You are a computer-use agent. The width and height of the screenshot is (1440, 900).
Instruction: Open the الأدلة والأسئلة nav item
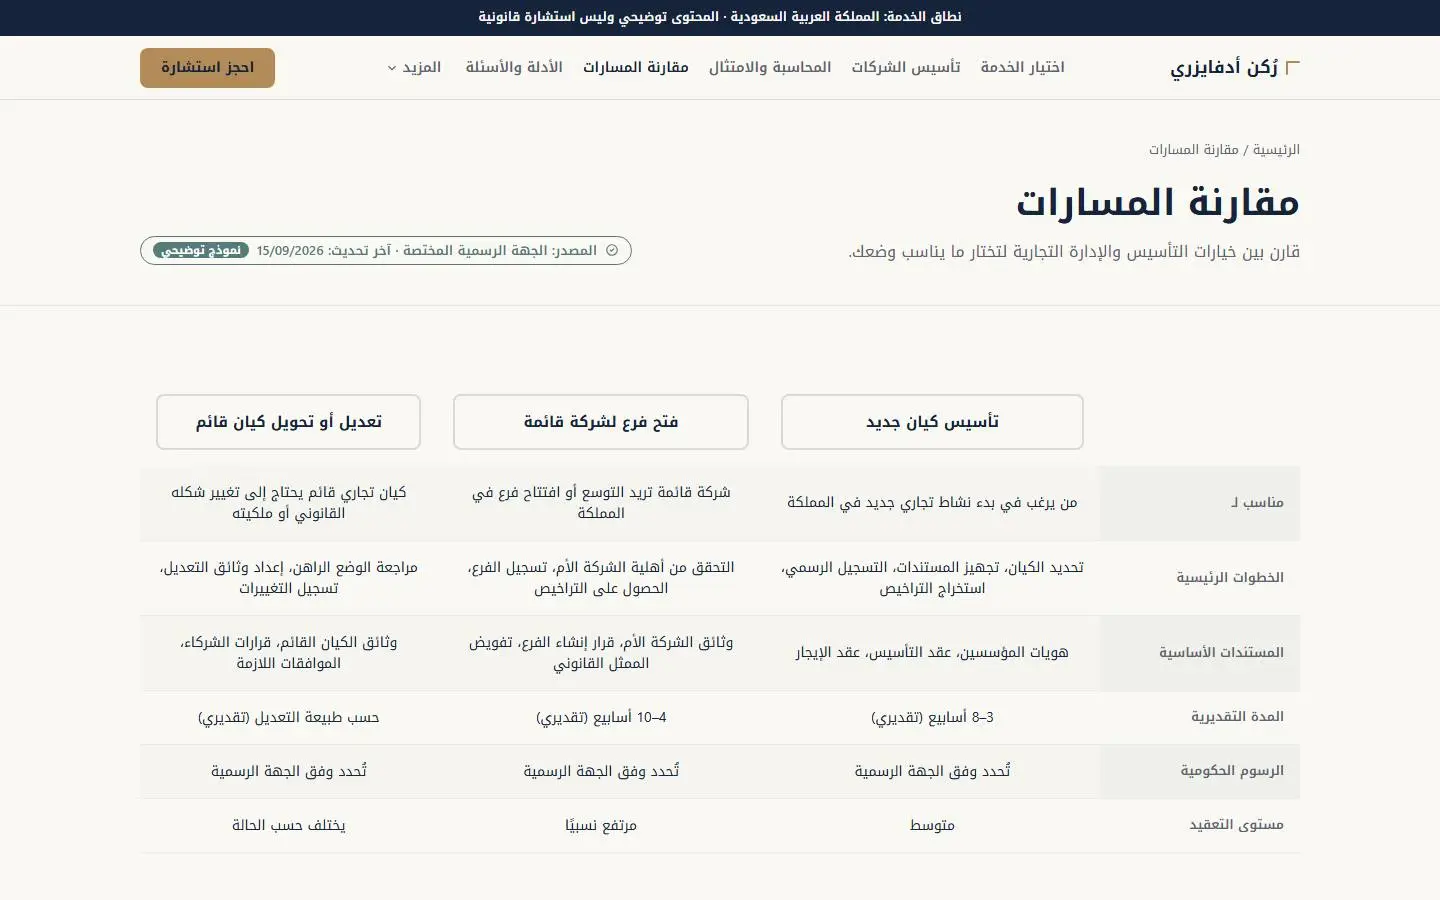(x=514, y=67)
